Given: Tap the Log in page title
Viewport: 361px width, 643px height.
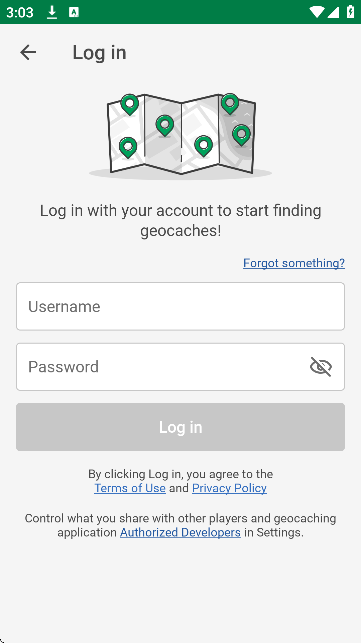Looking at the screenshot, I should (99, 53).
